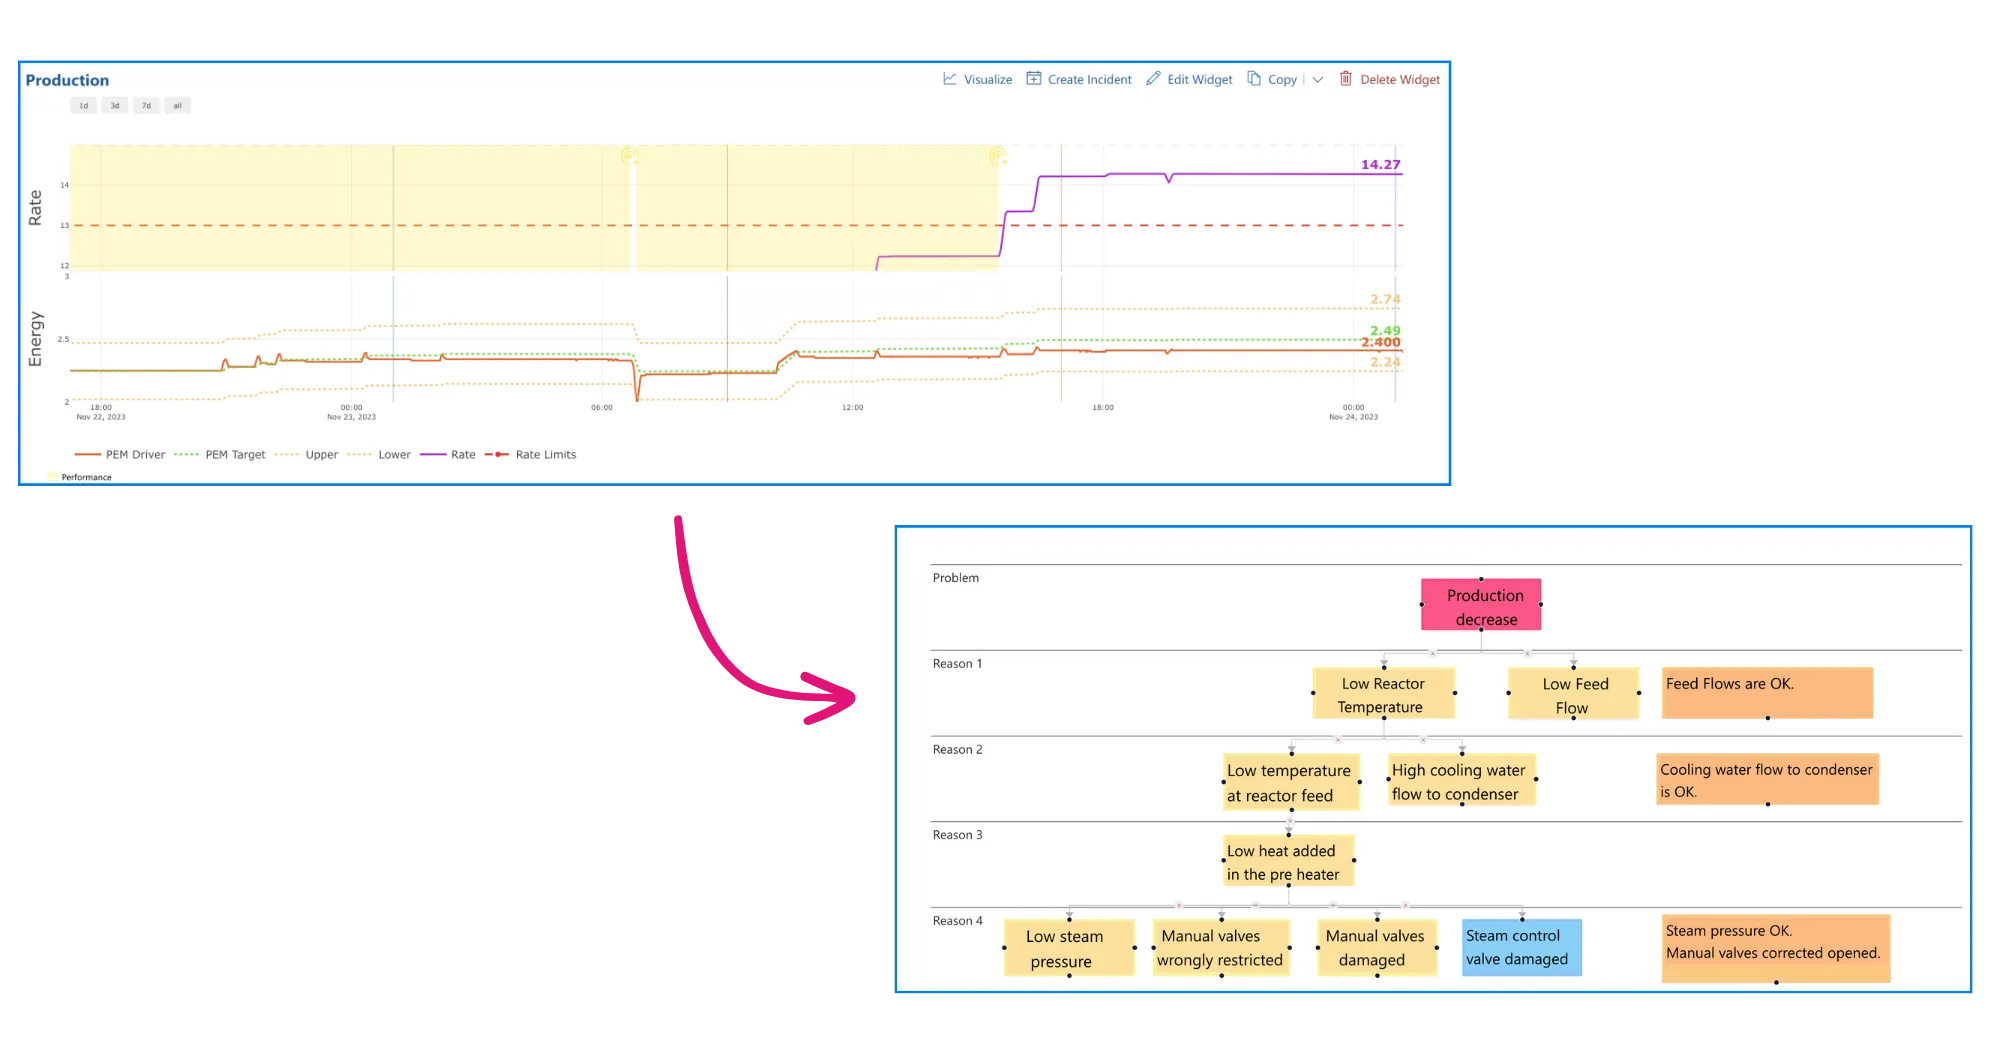Toggle Upper series in legend

[x=306, y=455]
